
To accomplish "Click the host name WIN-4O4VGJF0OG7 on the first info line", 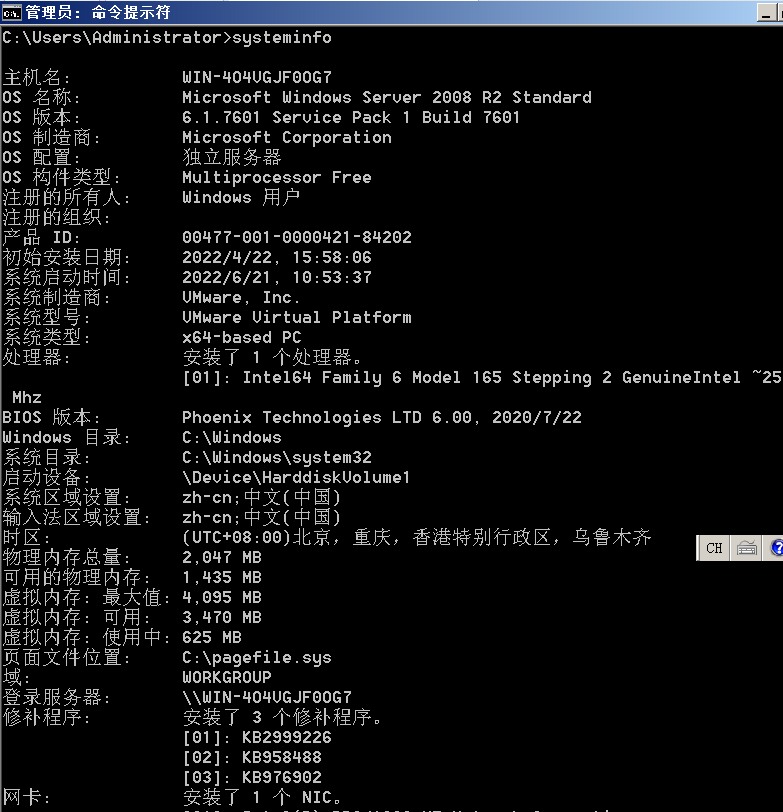I will point(257,77).
